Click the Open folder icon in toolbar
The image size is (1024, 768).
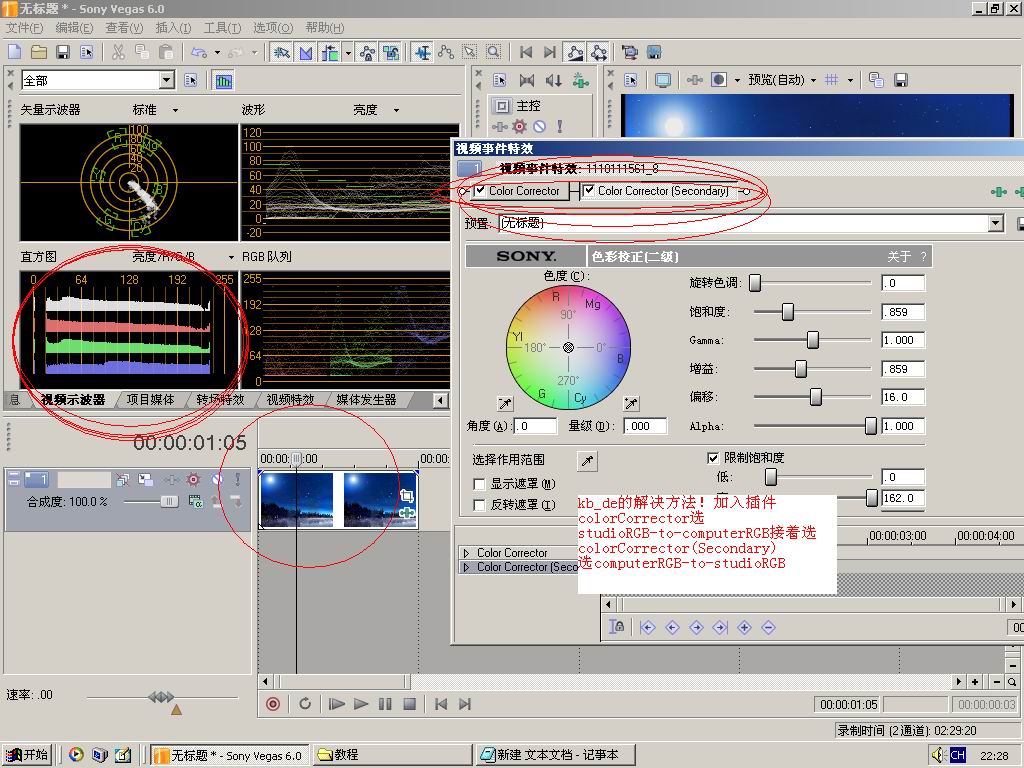[39, 52]
